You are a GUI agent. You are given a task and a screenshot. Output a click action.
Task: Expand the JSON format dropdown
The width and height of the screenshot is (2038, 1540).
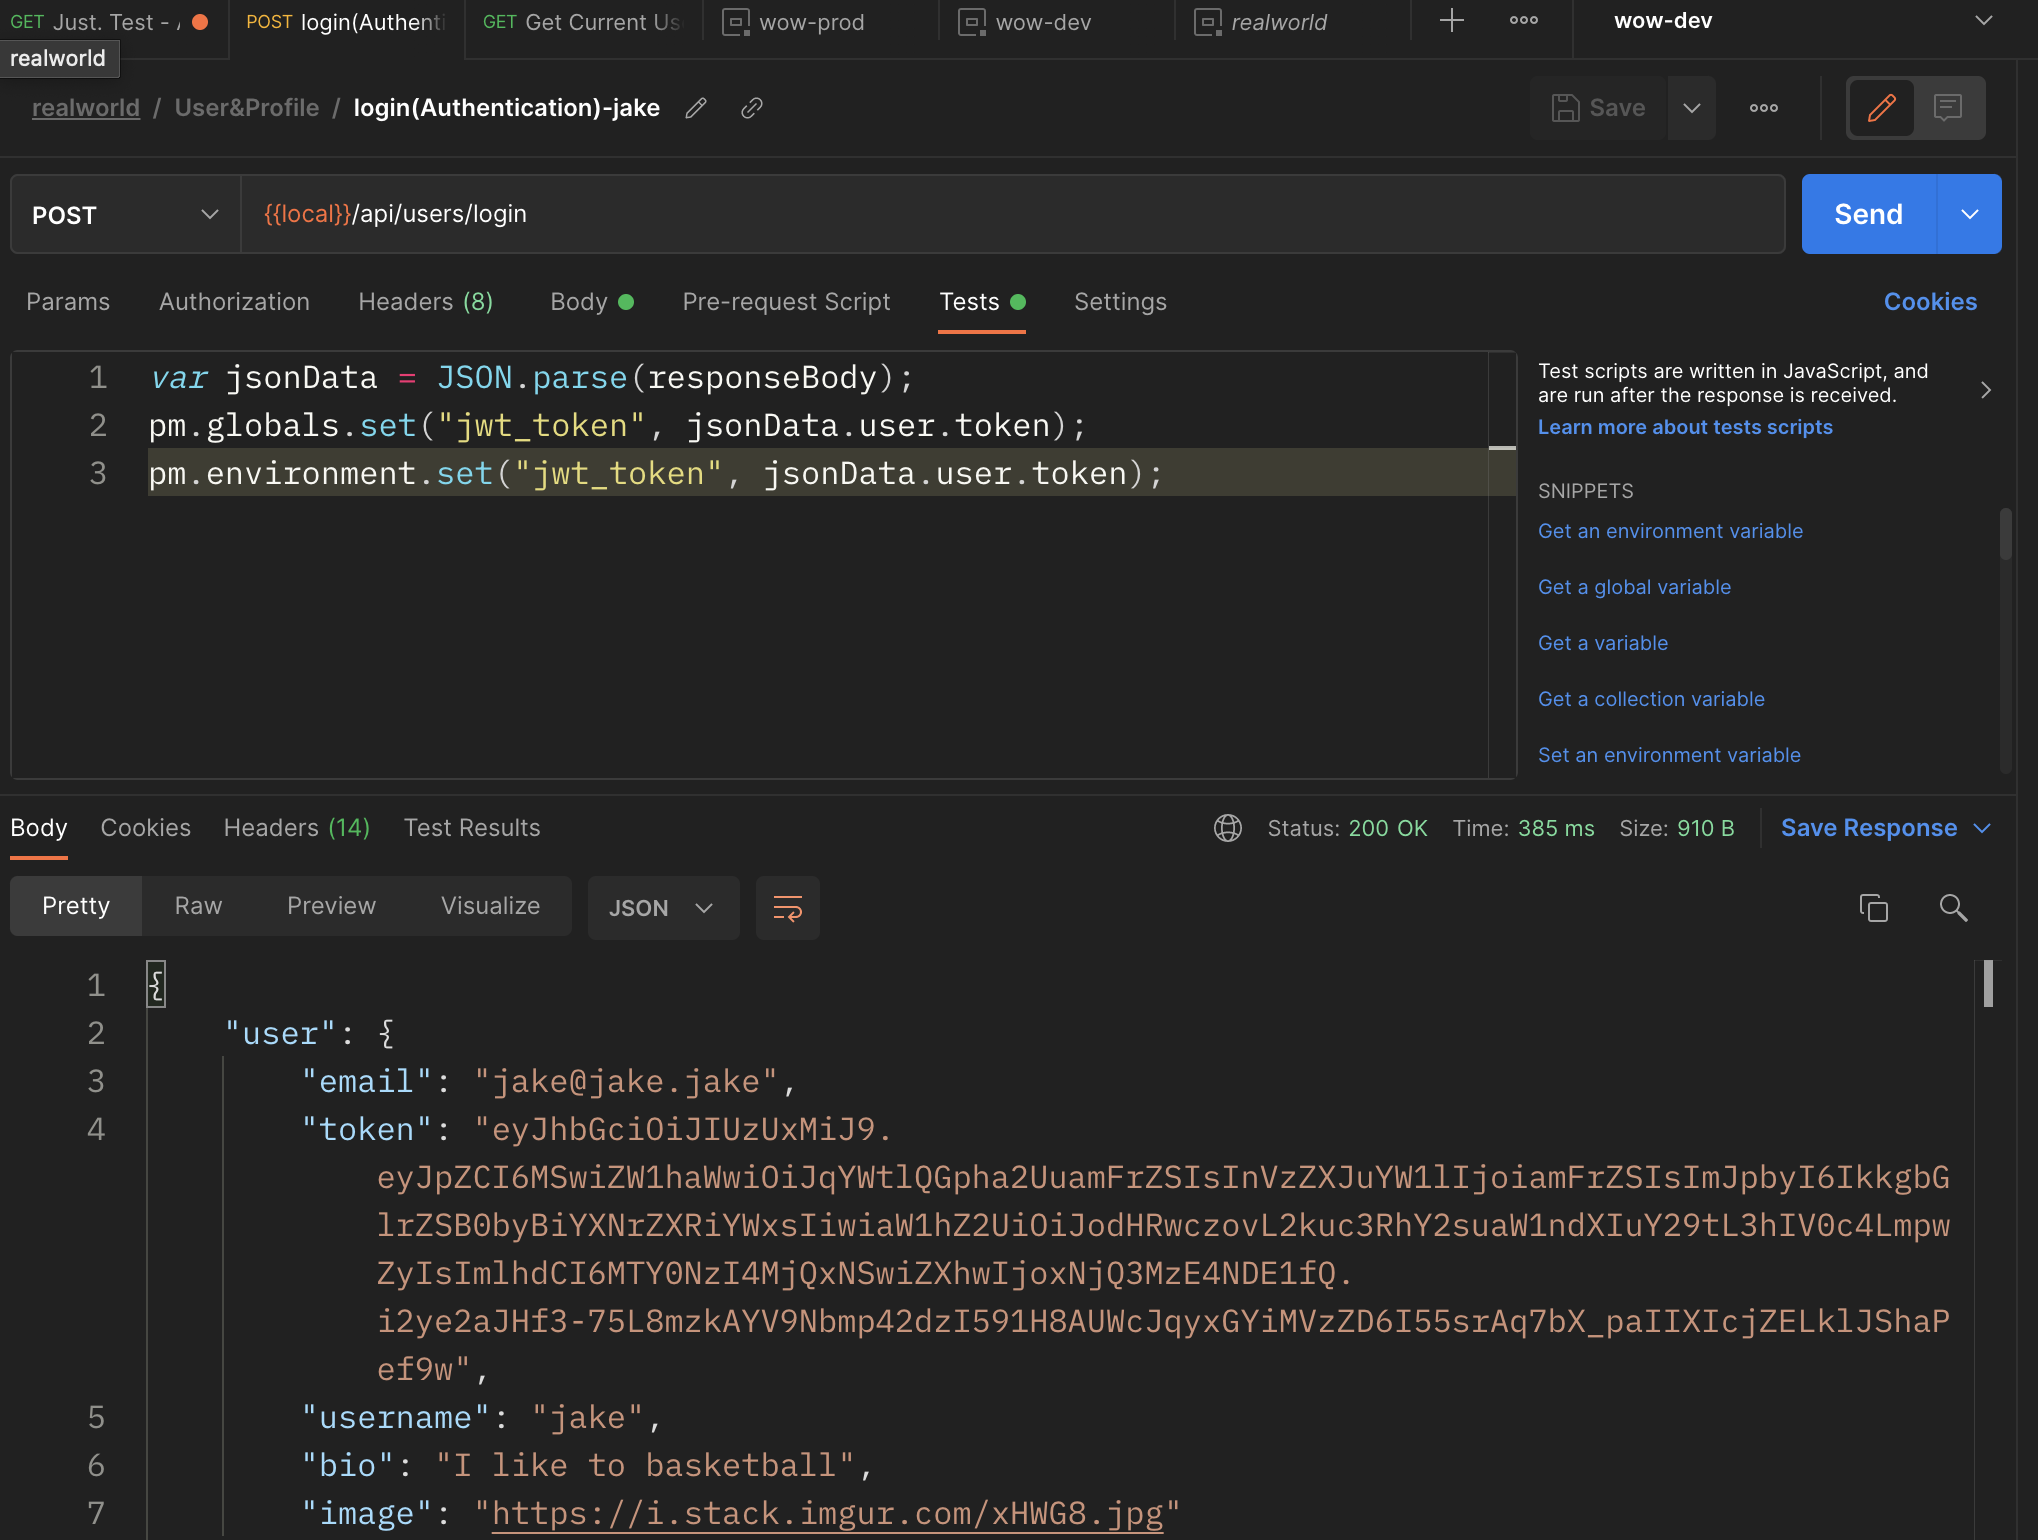pyautogui.click(x=662, y=908)
